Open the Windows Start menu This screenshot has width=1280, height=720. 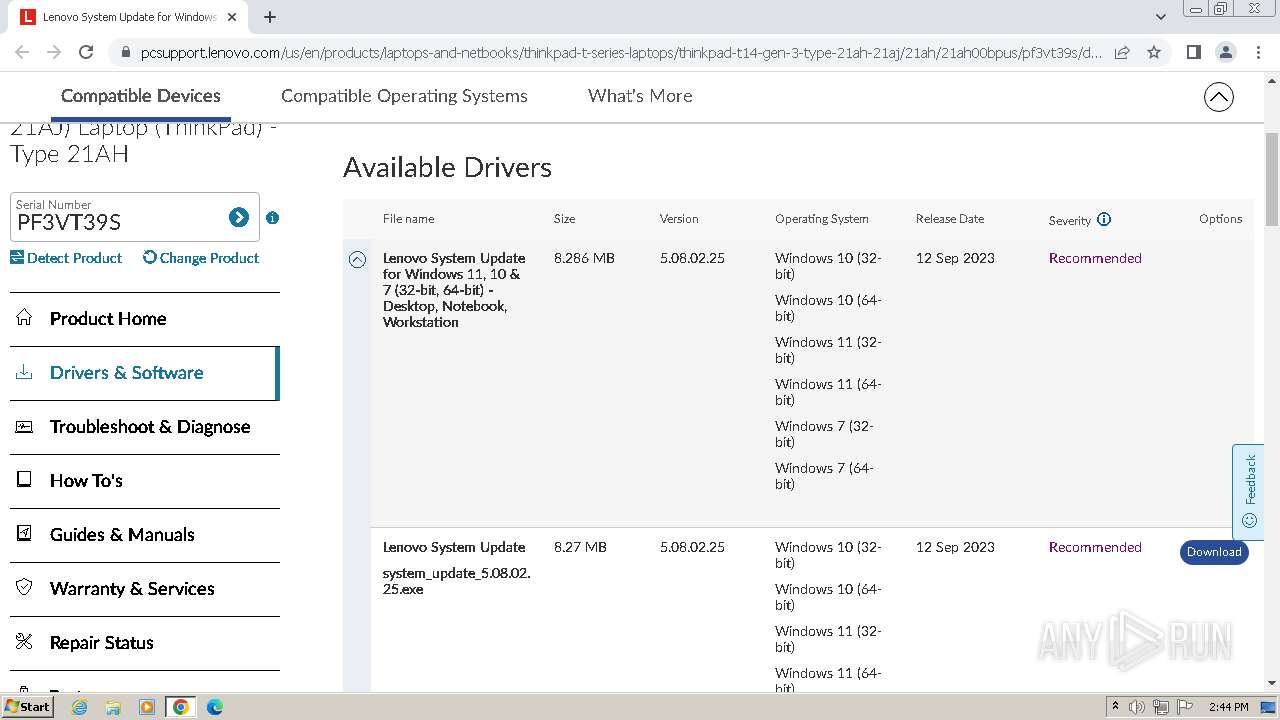27,707
